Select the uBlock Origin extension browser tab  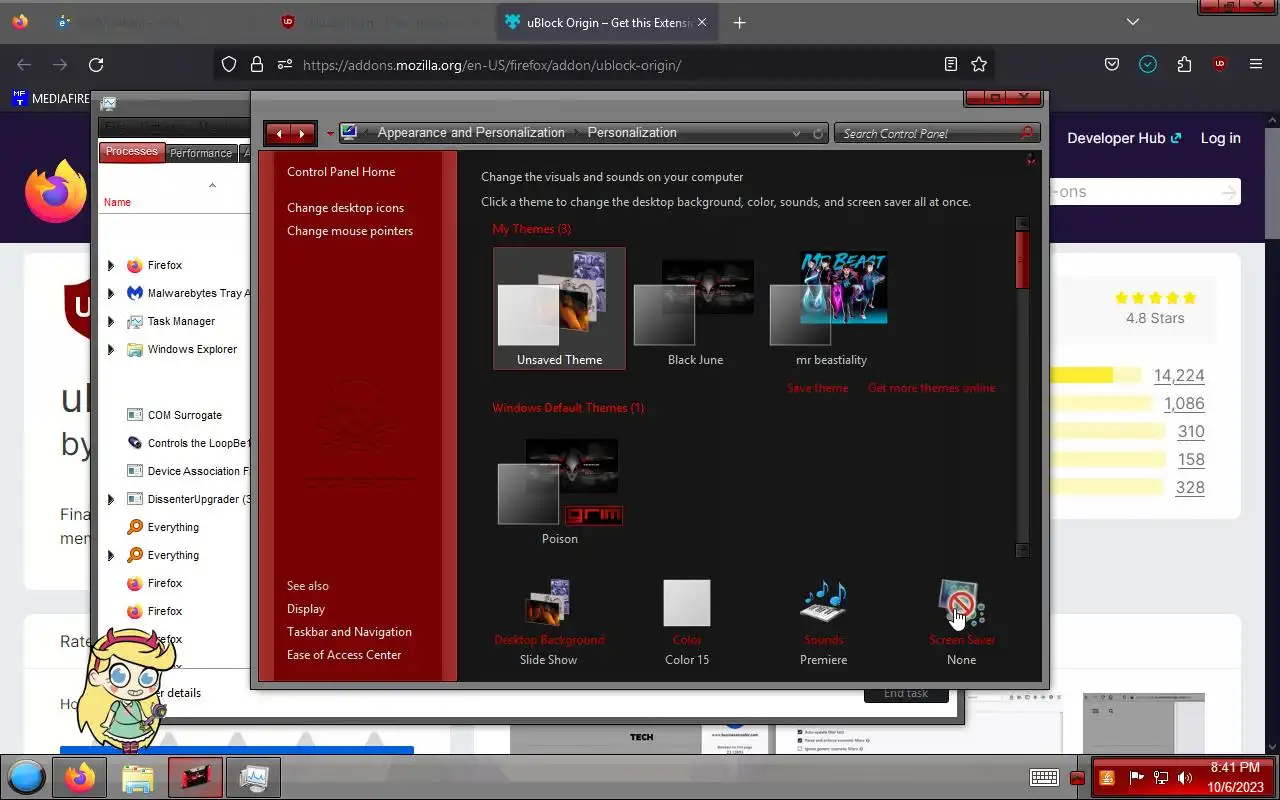point(607,22)
